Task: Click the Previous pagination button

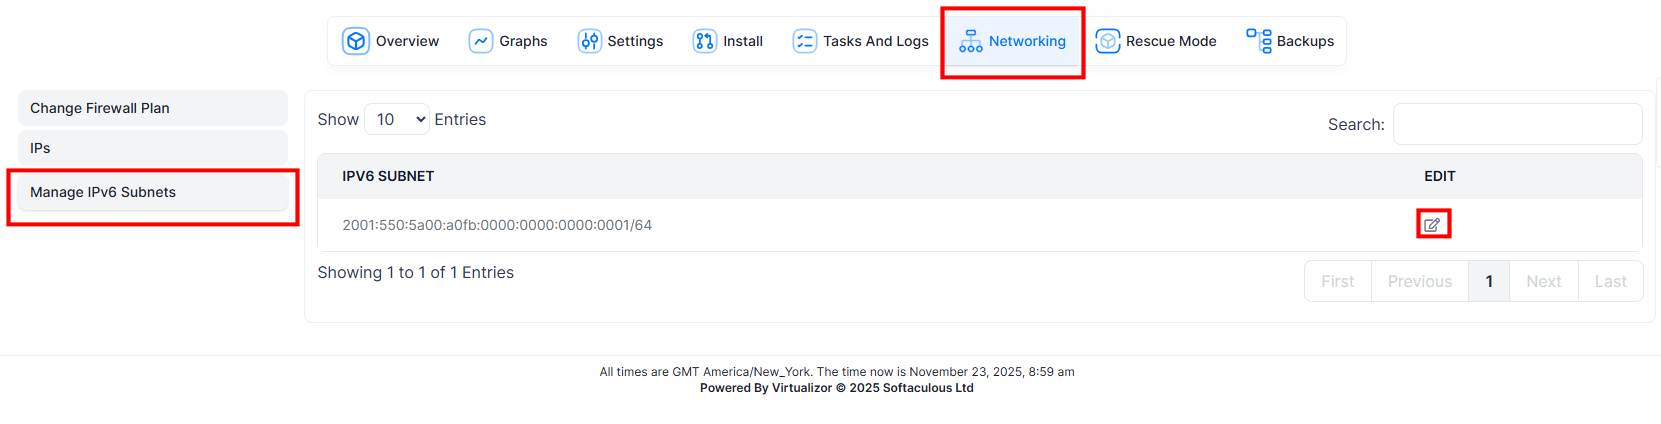Action: coord(1419,281)
